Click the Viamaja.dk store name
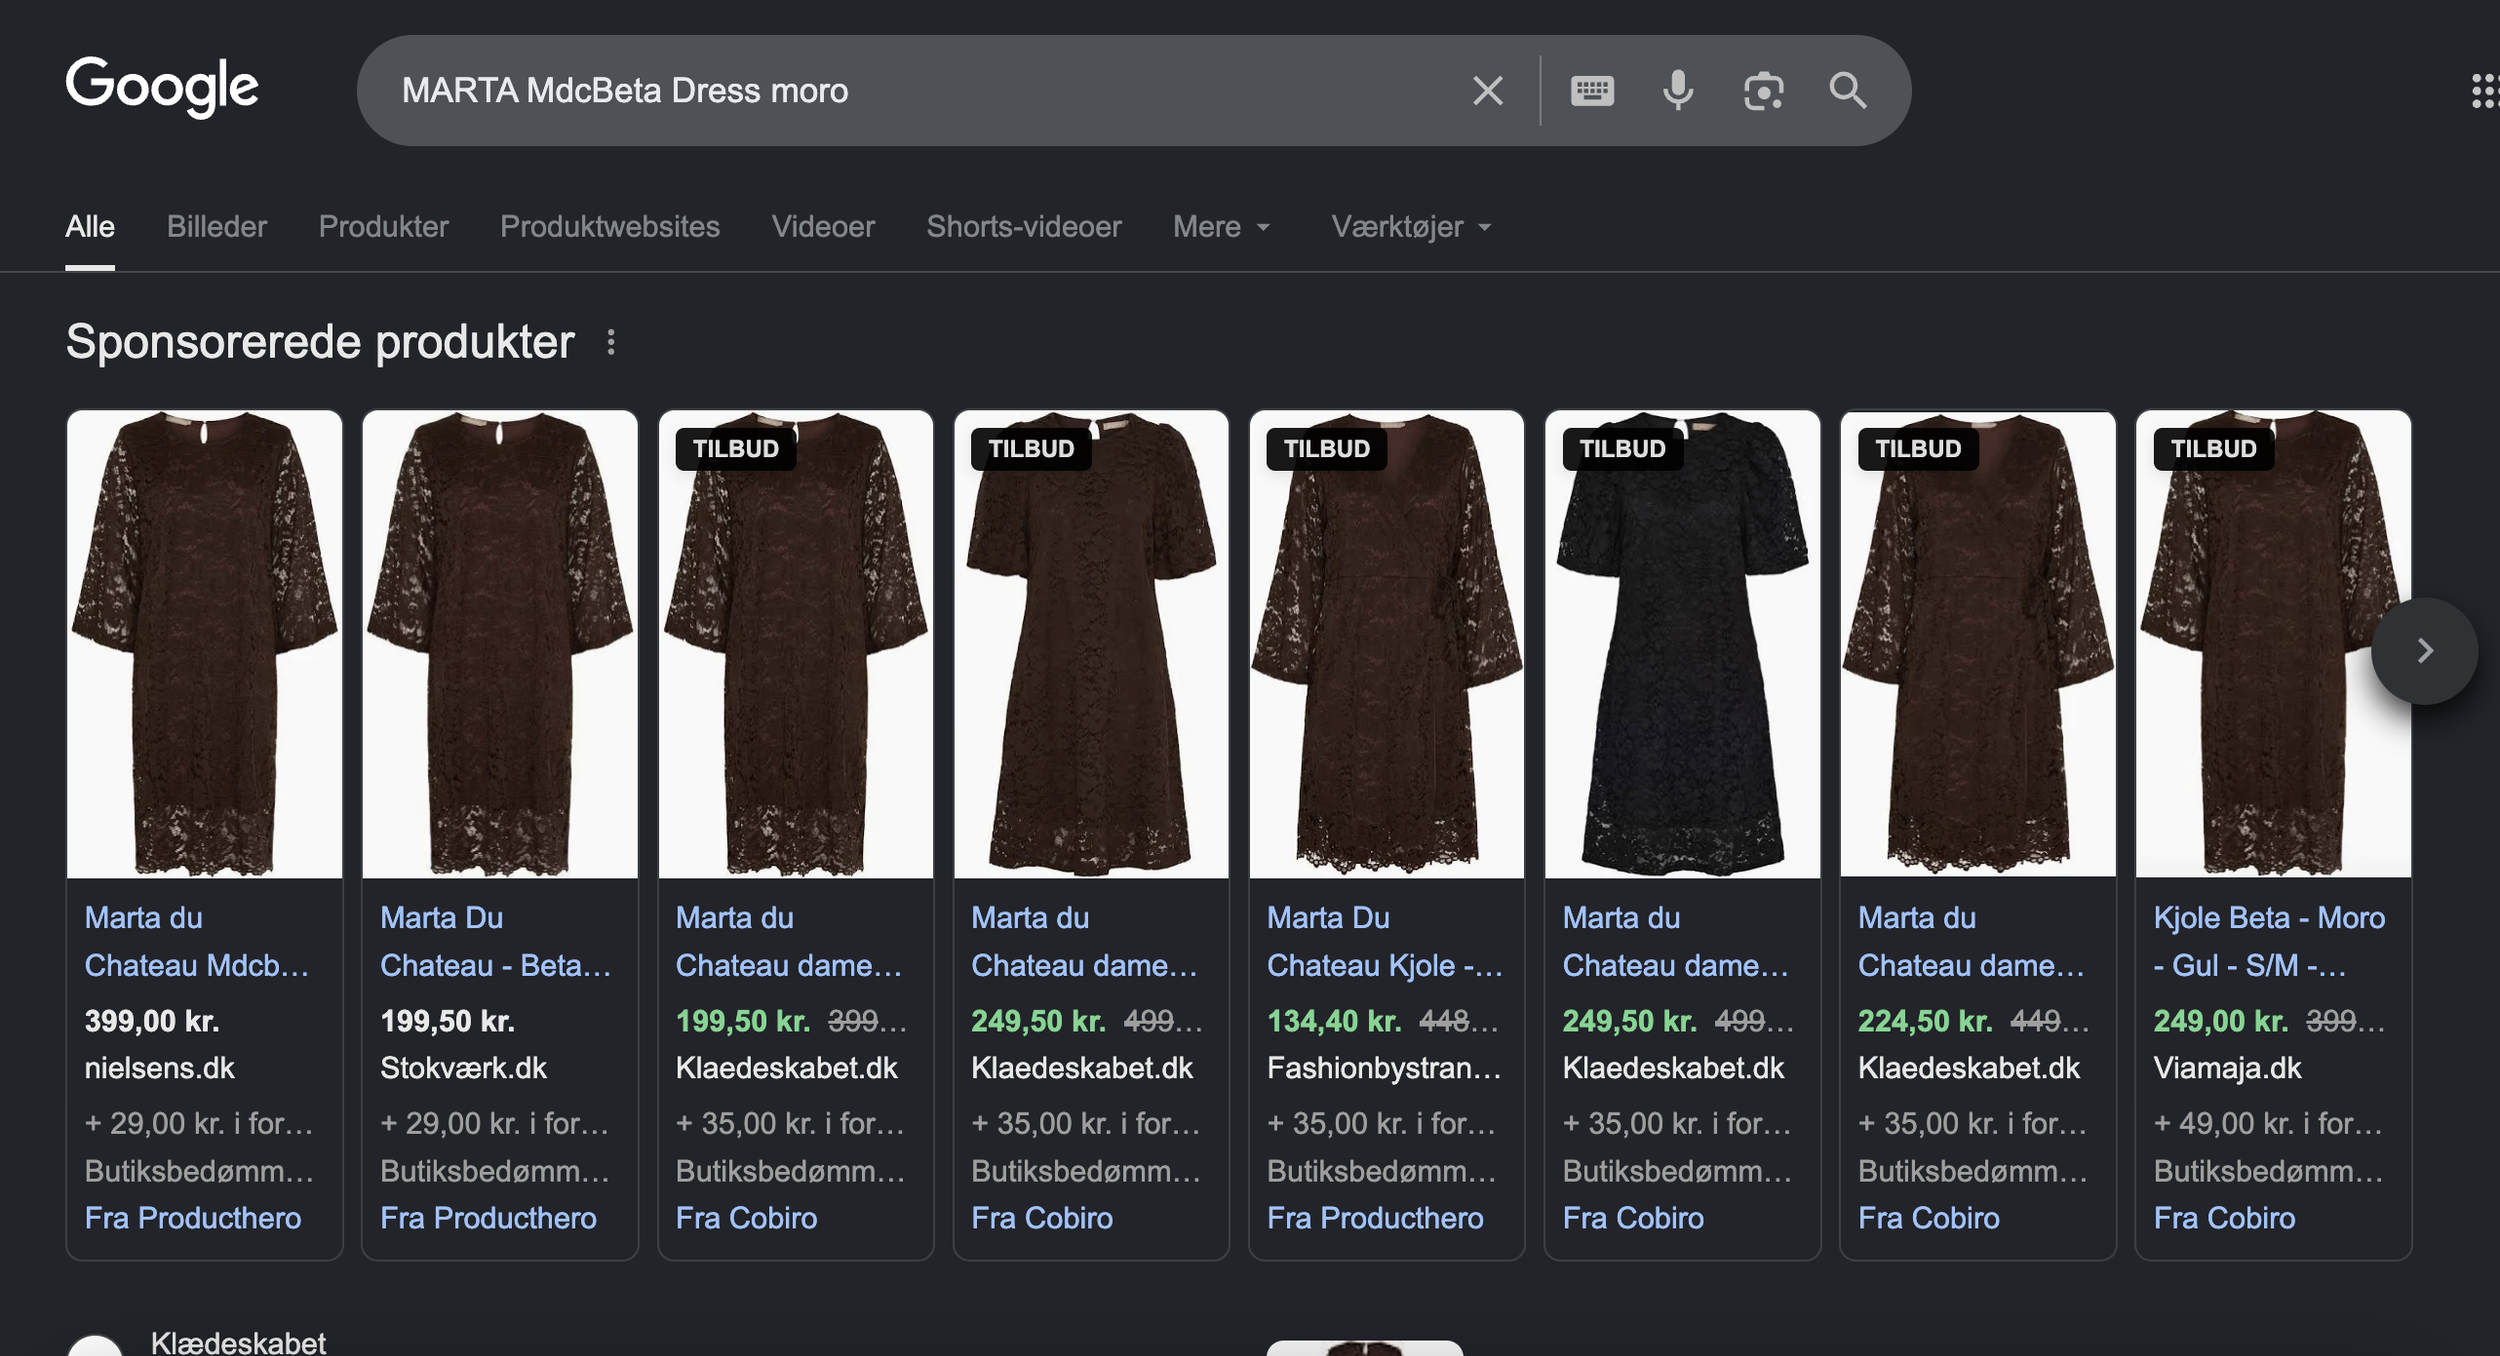This screenshot has height=1356, width=2500. [2227, 1069]
